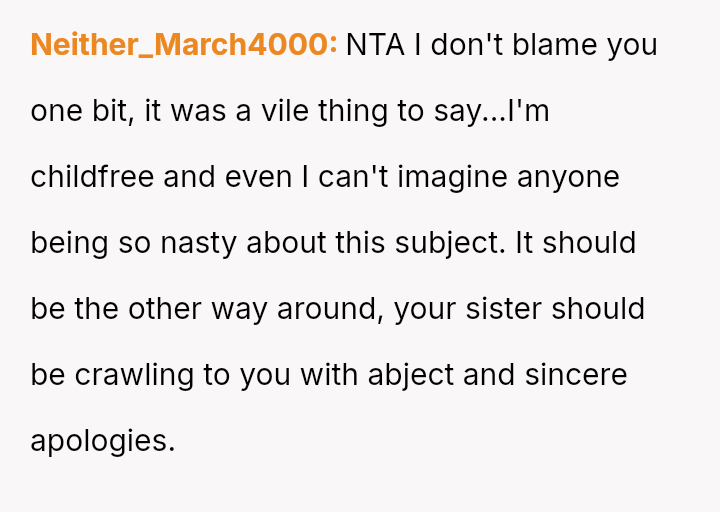Click the word "childfree" in the comment
Screen dimensions: 720x512
click(x=92, y=177)
